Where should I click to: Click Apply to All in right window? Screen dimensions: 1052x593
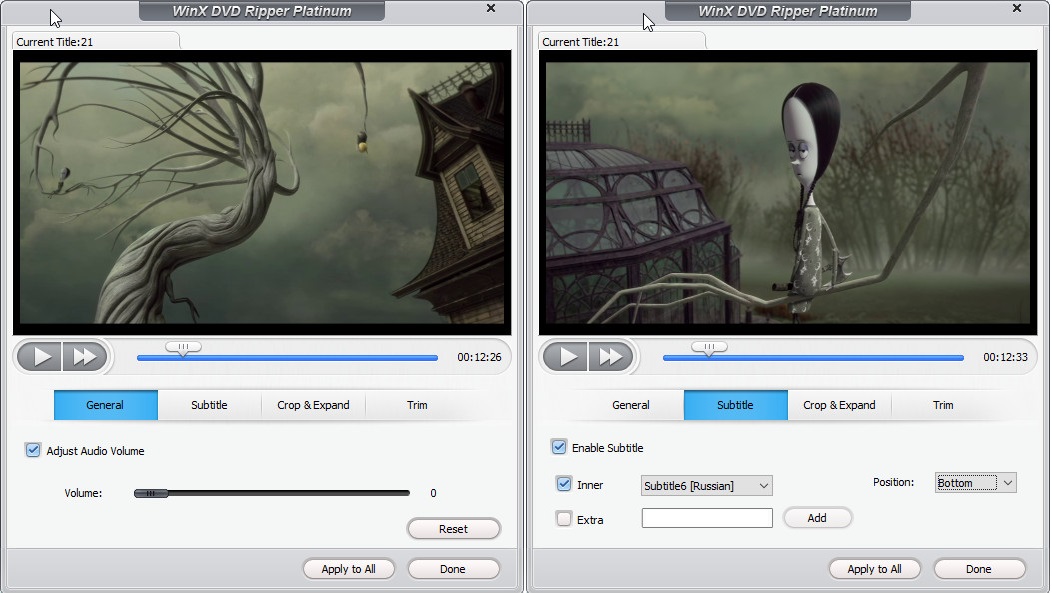pos(874,569)
